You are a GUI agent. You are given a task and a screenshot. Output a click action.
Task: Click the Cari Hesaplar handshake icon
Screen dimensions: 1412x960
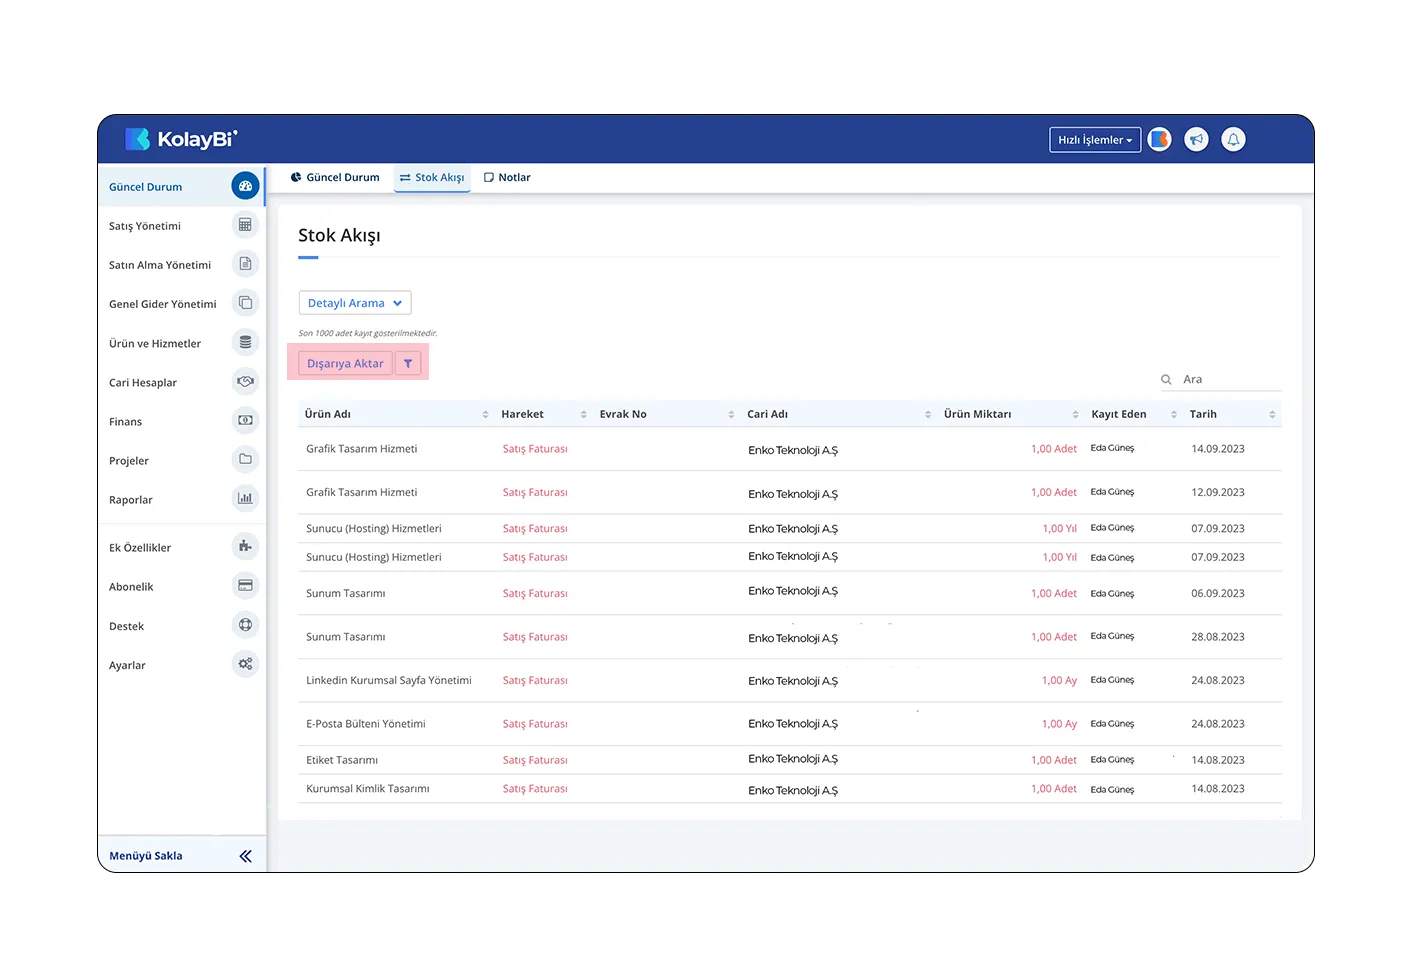pos(245,381)
